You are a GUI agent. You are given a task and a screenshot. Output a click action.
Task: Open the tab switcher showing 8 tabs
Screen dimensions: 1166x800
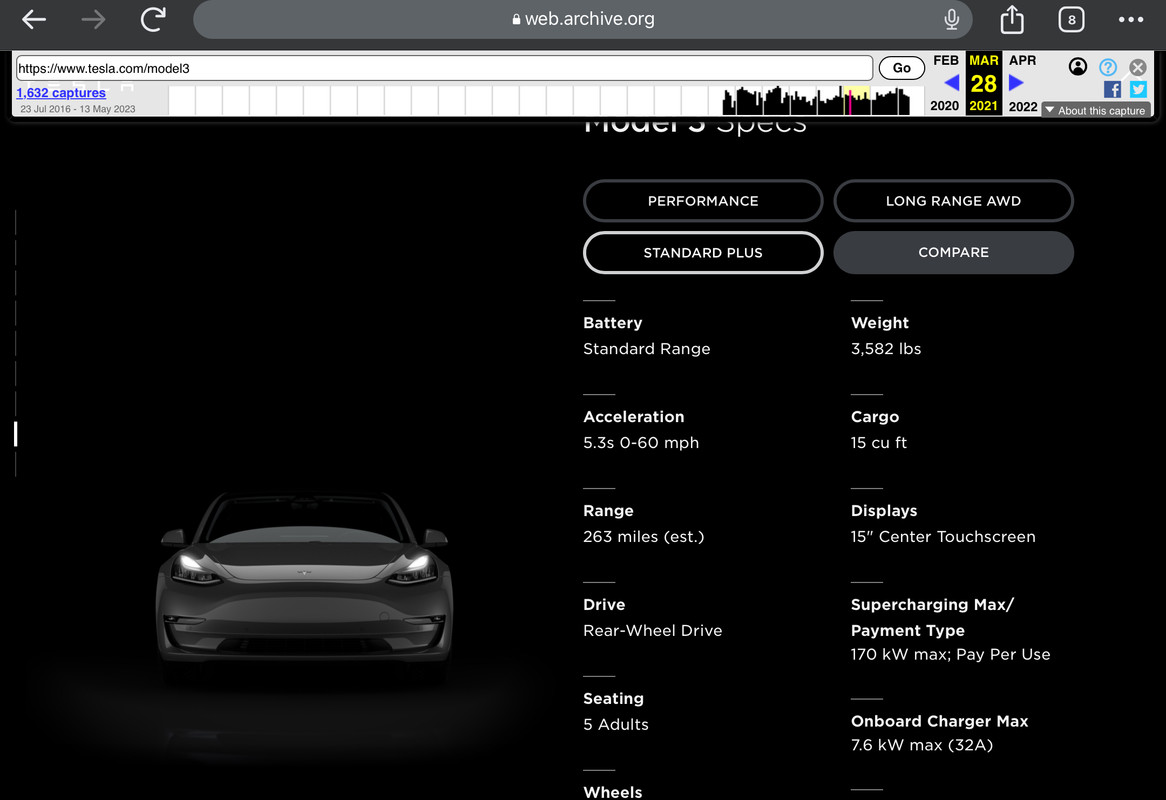[1071, 20]
